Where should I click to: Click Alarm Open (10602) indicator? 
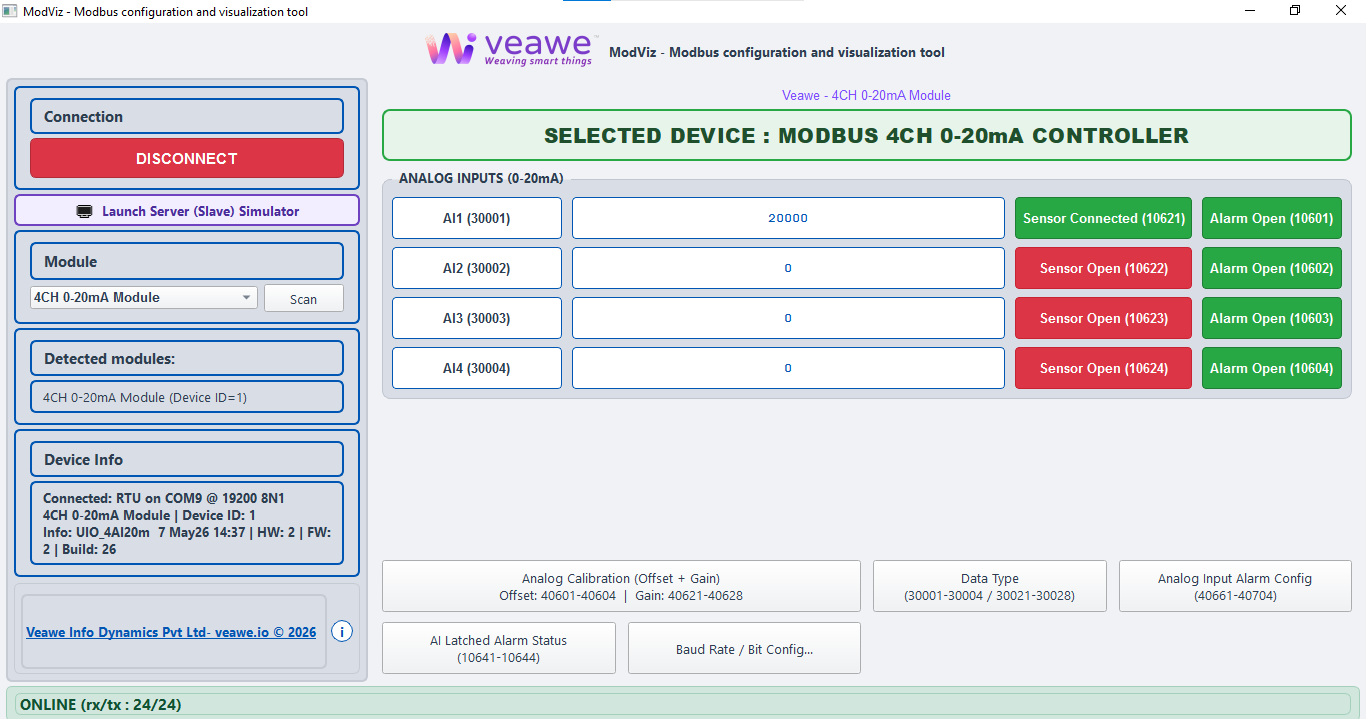pos(1272,268)
